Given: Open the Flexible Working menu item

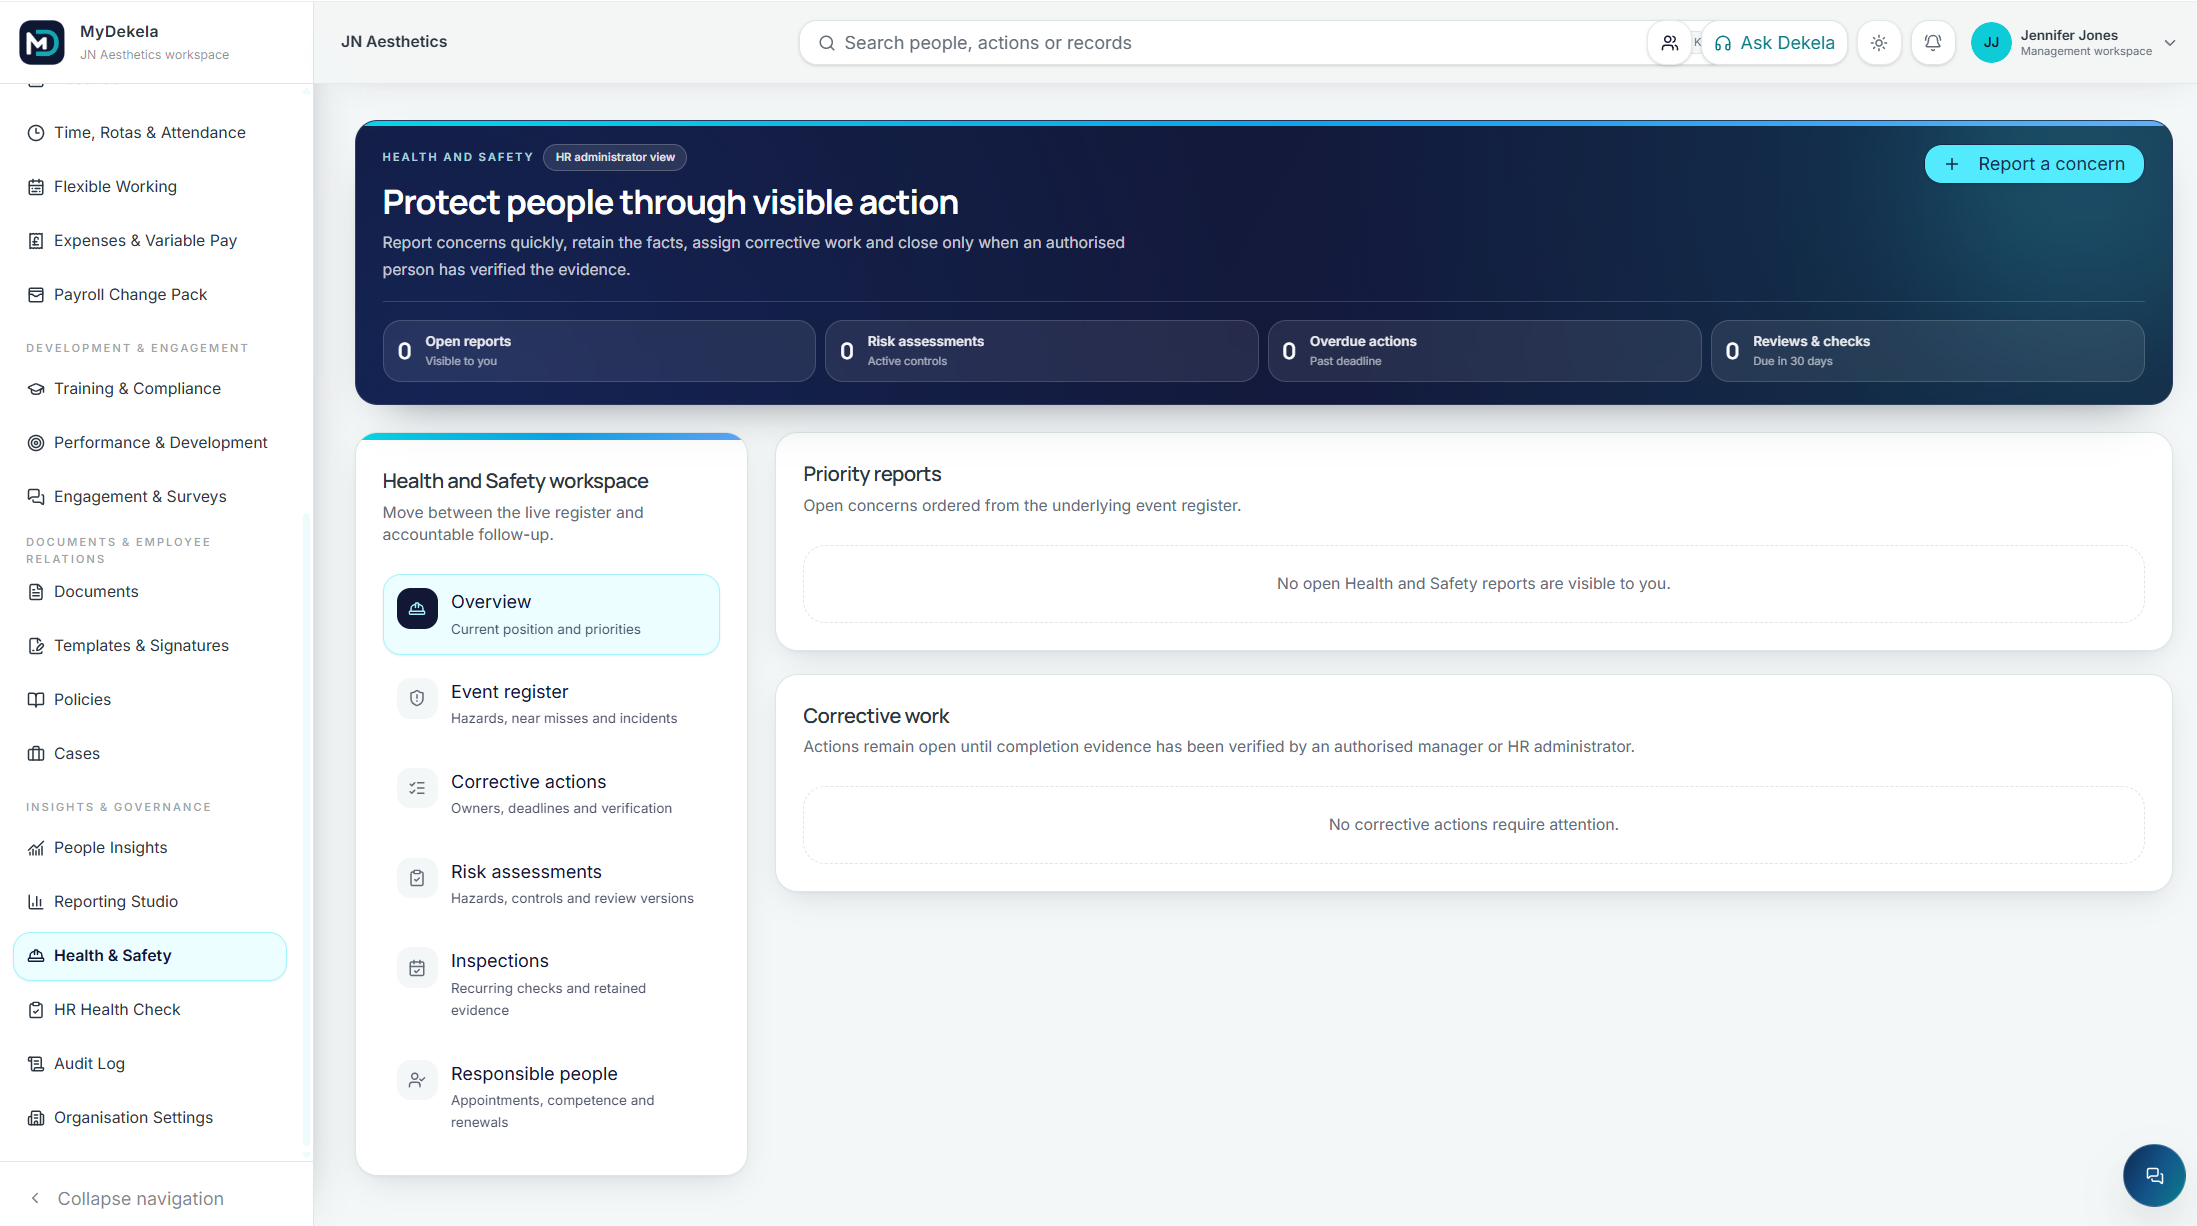Looking at the screenshot, I should (x=150, y=187).
